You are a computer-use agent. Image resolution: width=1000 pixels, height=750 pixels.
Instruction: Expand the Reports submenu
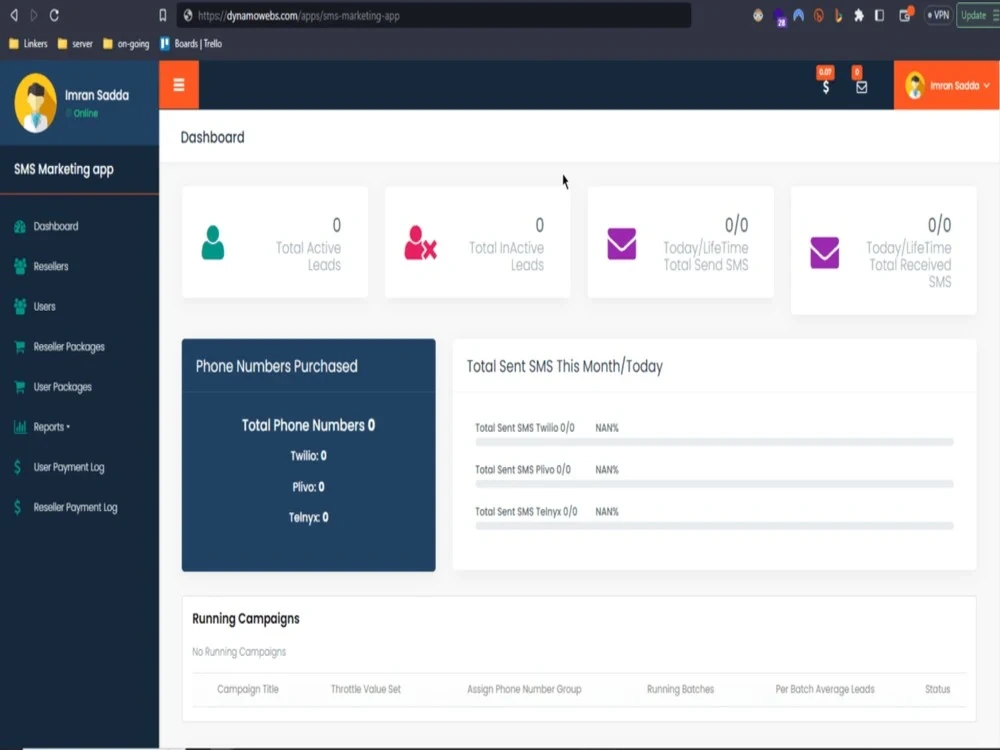tap(51, 427)
